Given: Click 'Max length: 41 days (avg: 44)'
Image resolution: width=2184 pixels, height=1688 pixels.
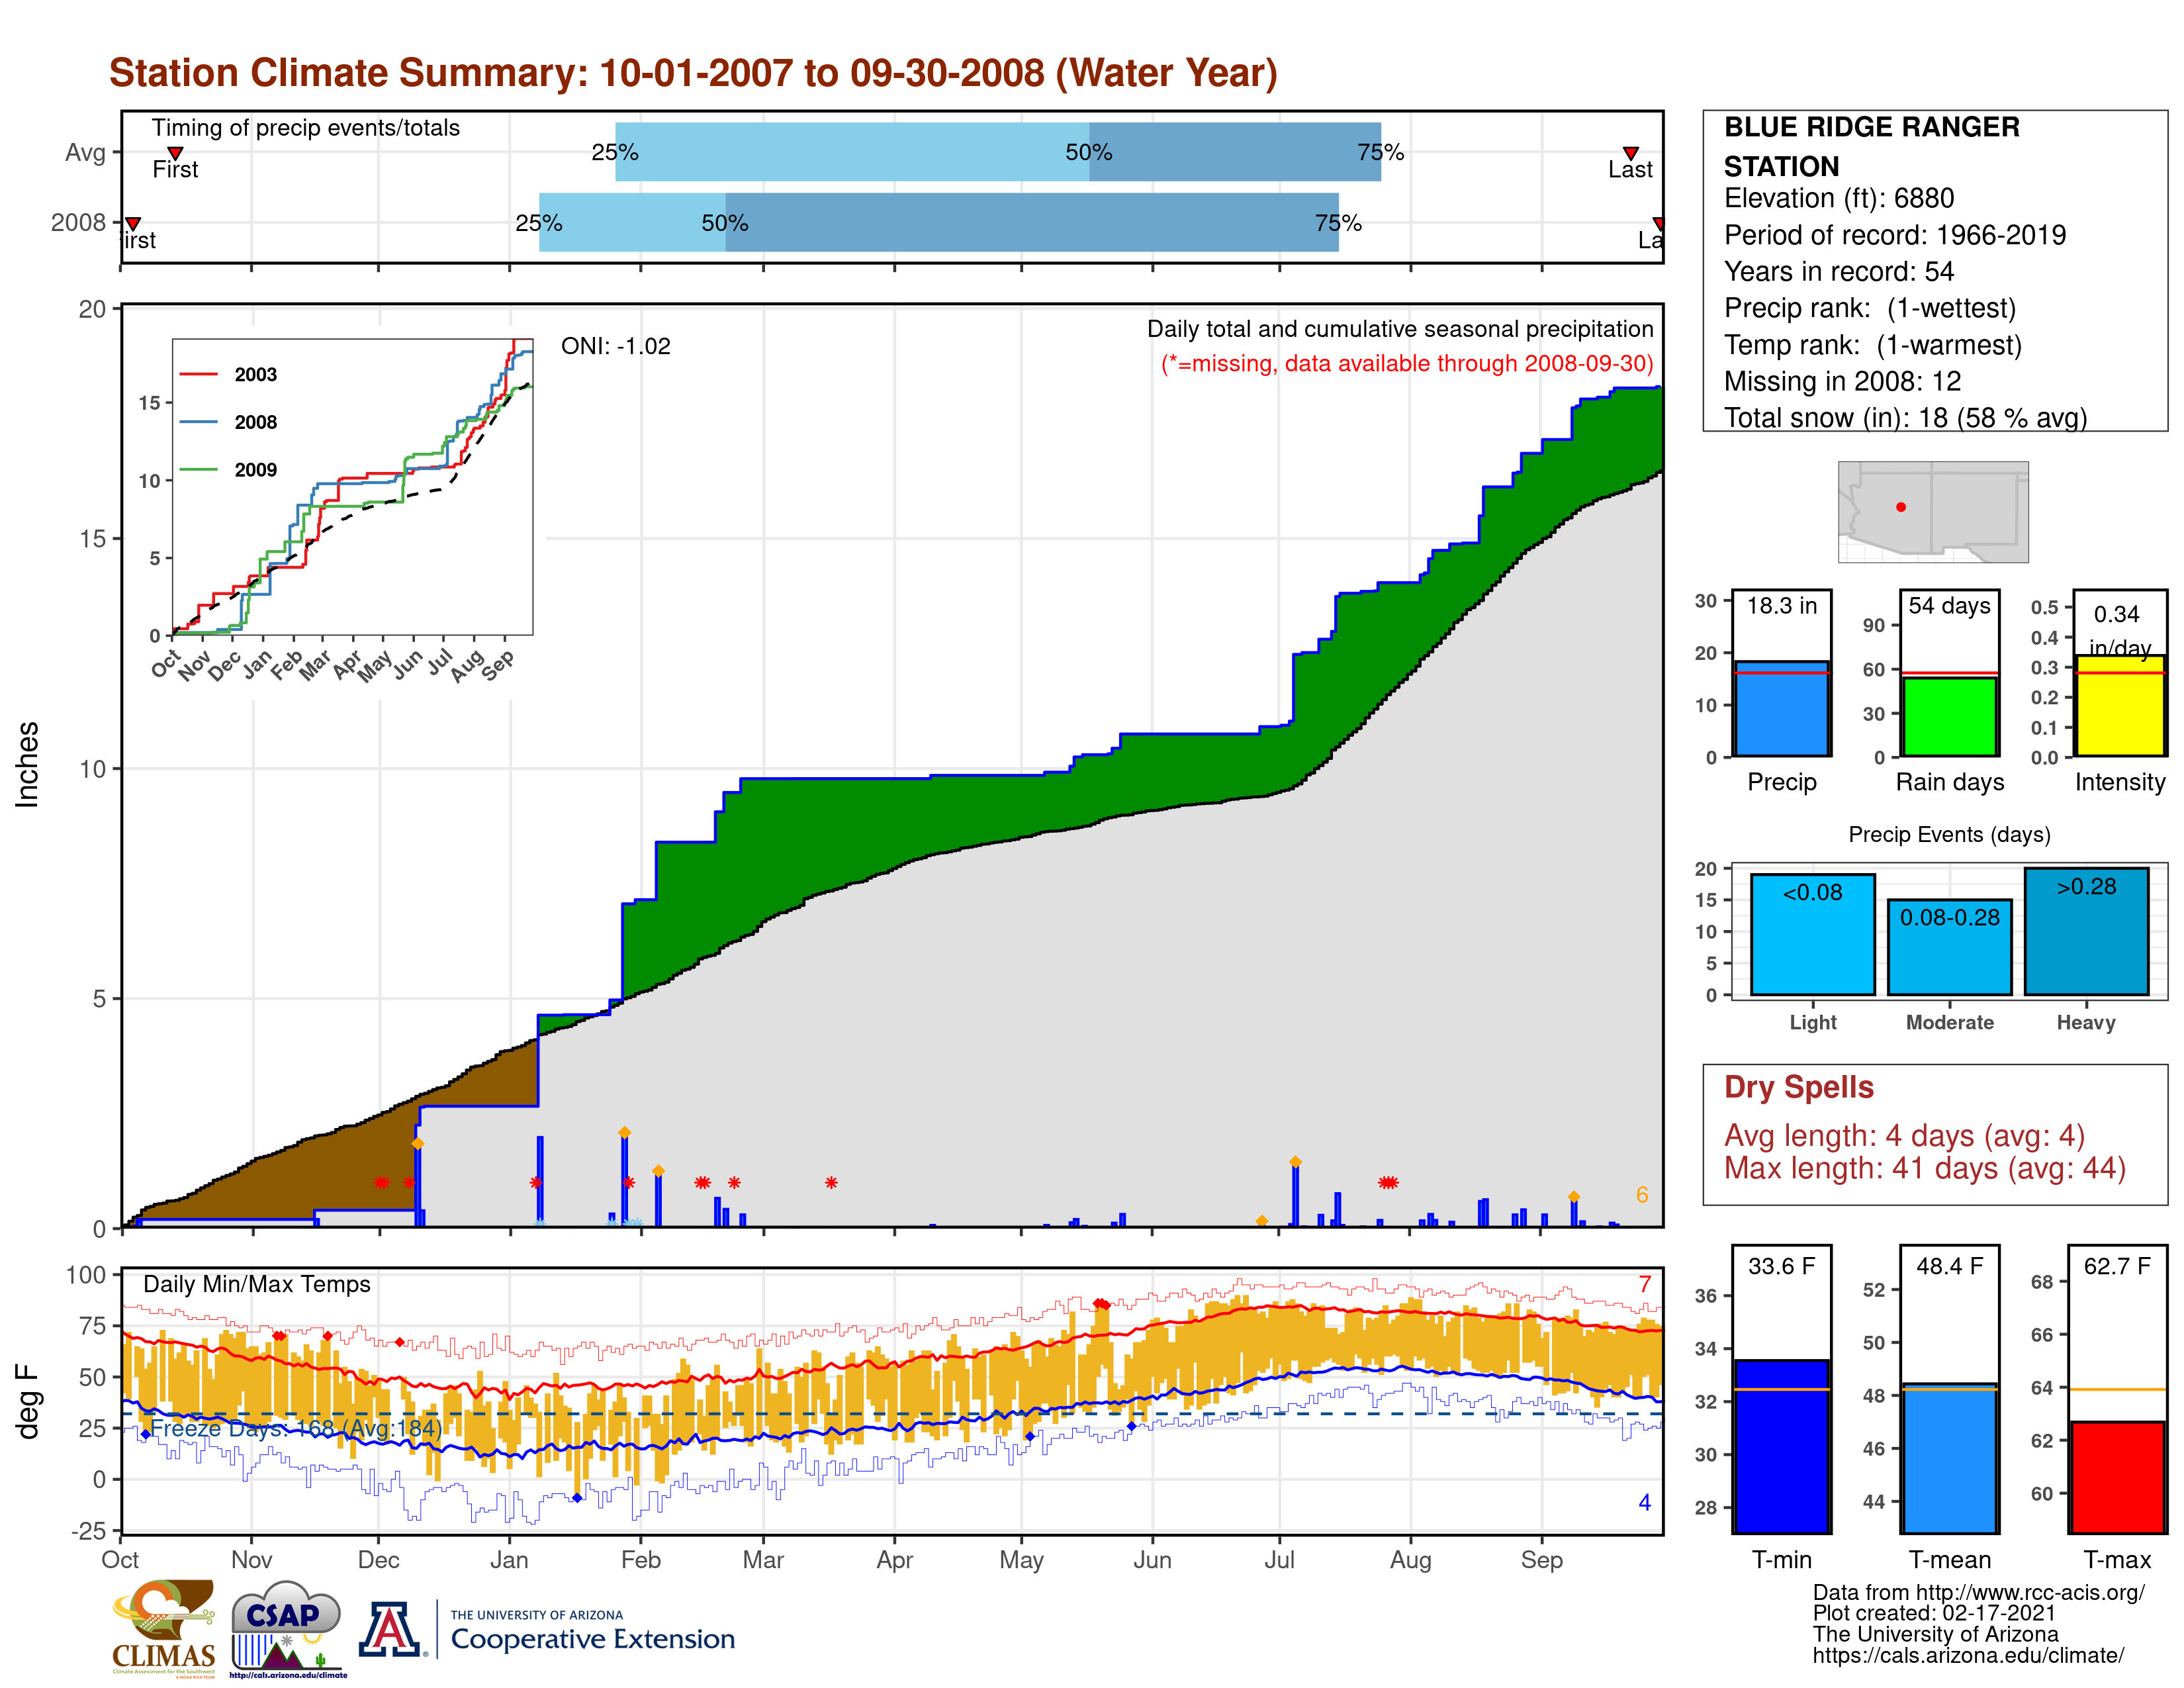Looking at the screenshot, I should point(1924,1168).
